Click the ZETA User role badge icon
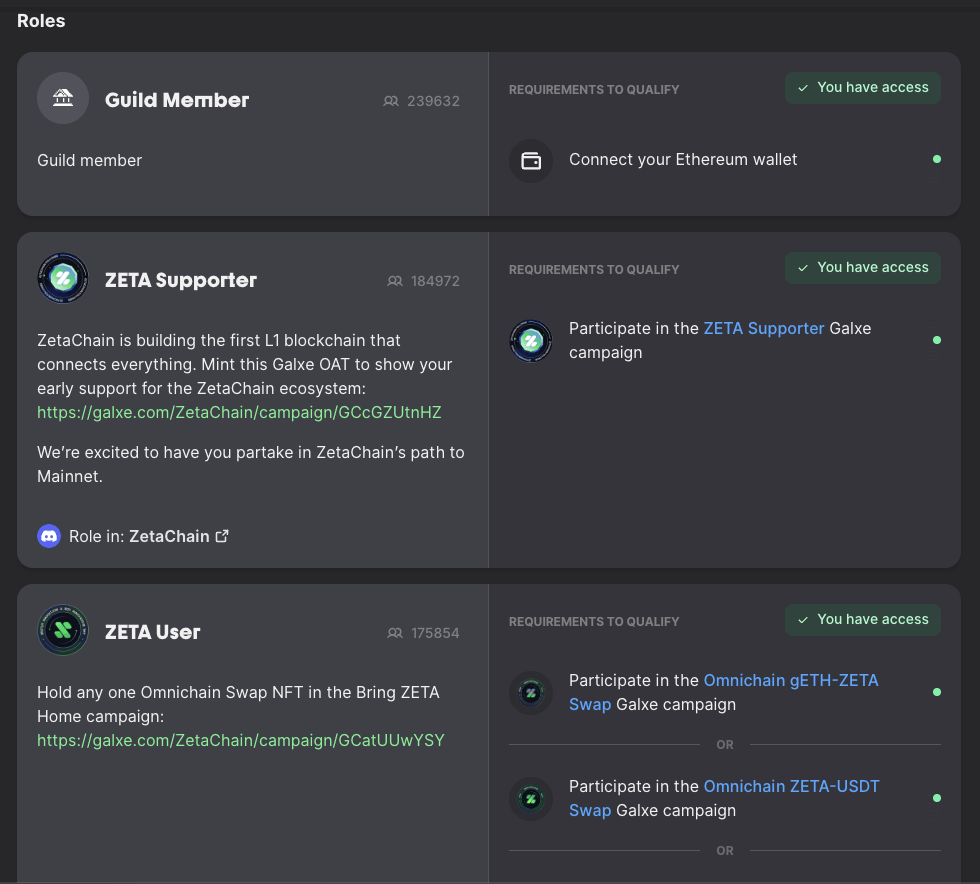The height and width of the screenshot is (884, 980). 62,629
